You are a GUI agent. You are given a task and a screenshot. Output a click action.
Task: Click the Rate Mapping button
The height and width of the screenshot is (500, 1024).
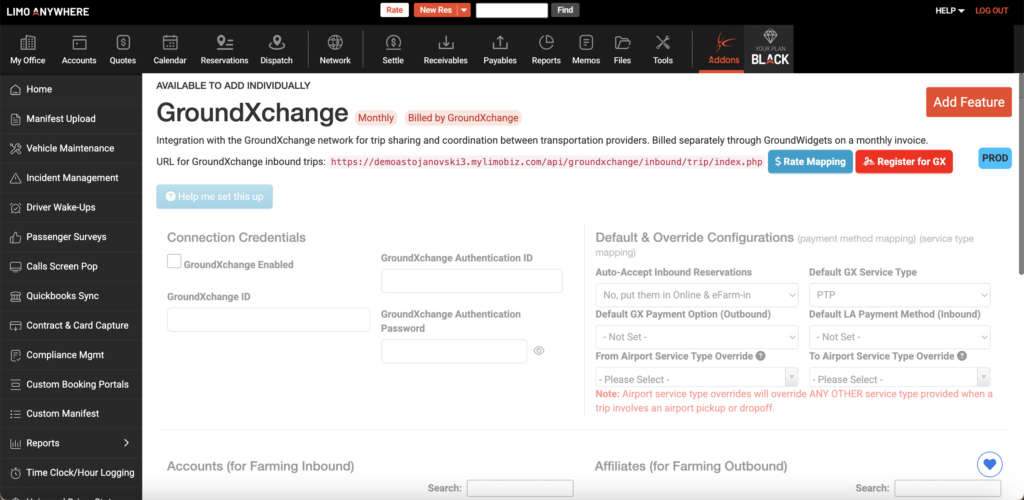tap(809, 161)
